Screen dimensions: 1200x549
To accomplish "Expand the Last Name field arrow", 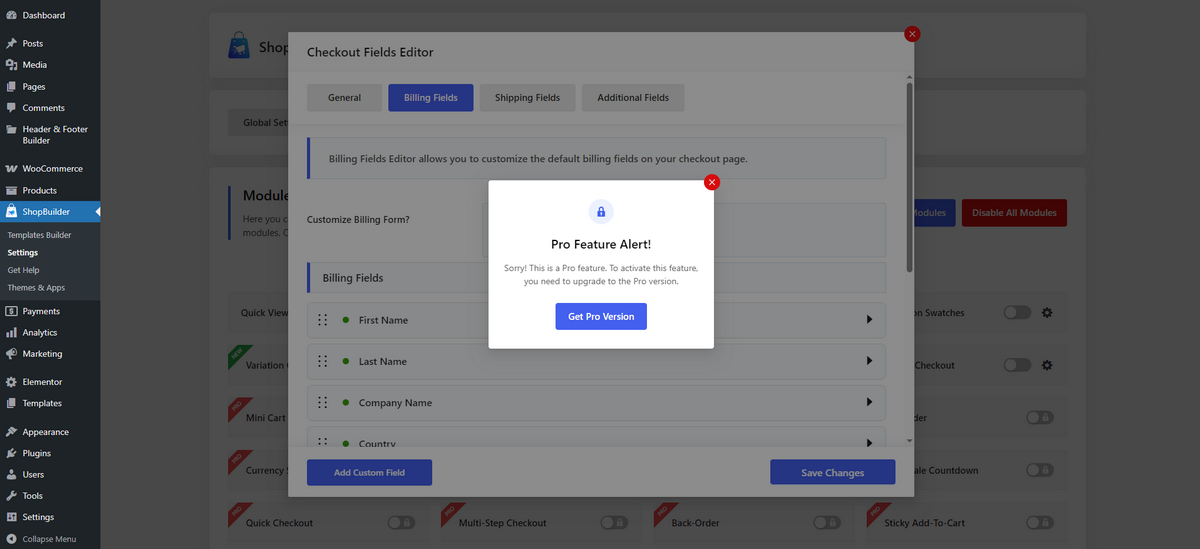I will tap(869, 361).
